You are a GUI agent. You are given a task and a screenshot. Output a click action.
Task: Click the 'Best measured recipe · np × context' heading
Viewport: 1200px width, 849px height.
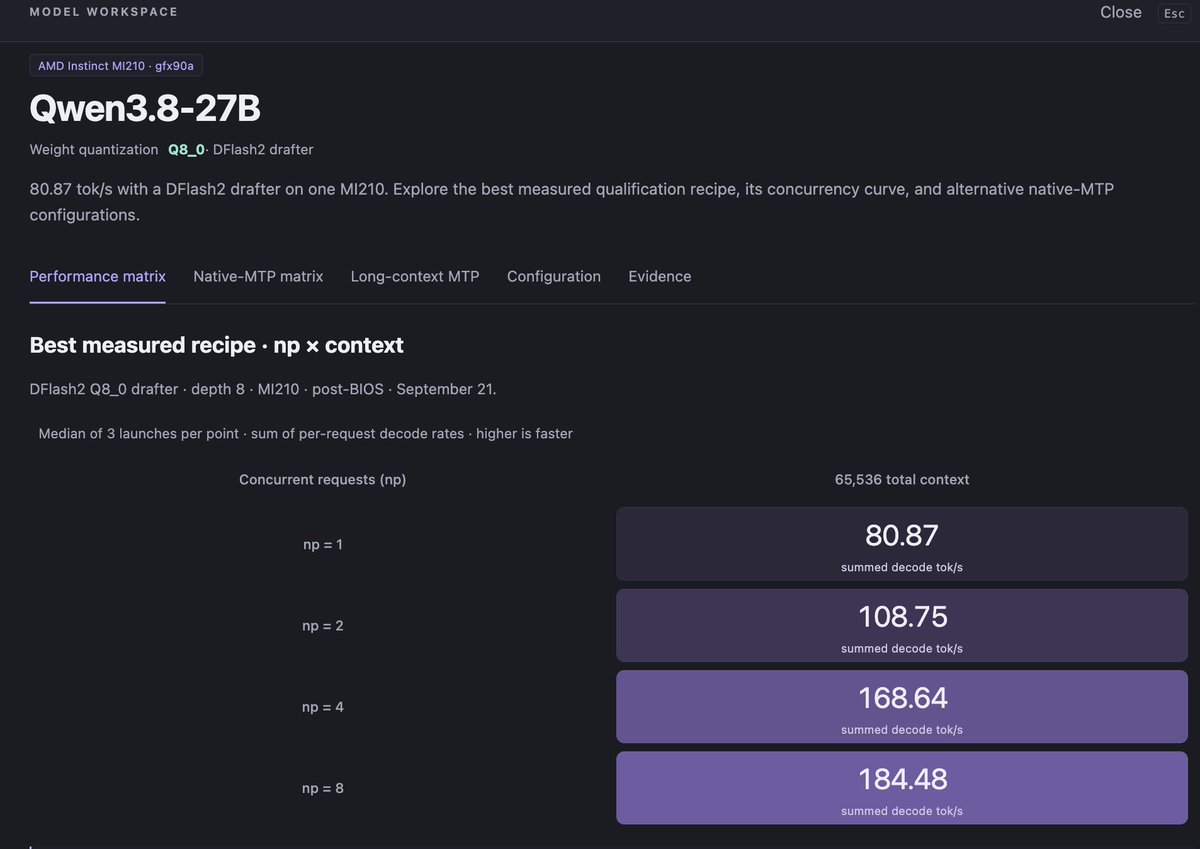[x=217, y=345]
